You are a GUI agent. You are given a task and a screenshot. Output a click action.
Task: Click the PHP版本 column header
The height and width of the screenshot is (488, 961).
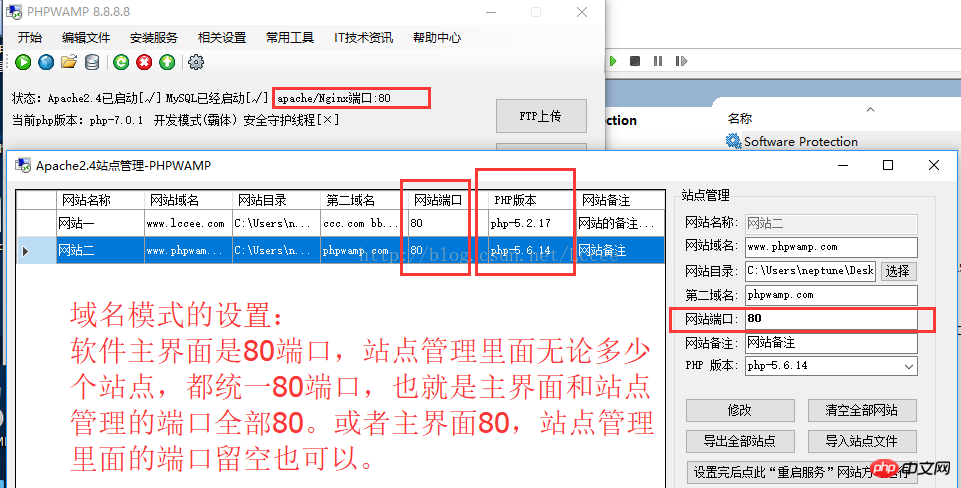coord(532,200)
